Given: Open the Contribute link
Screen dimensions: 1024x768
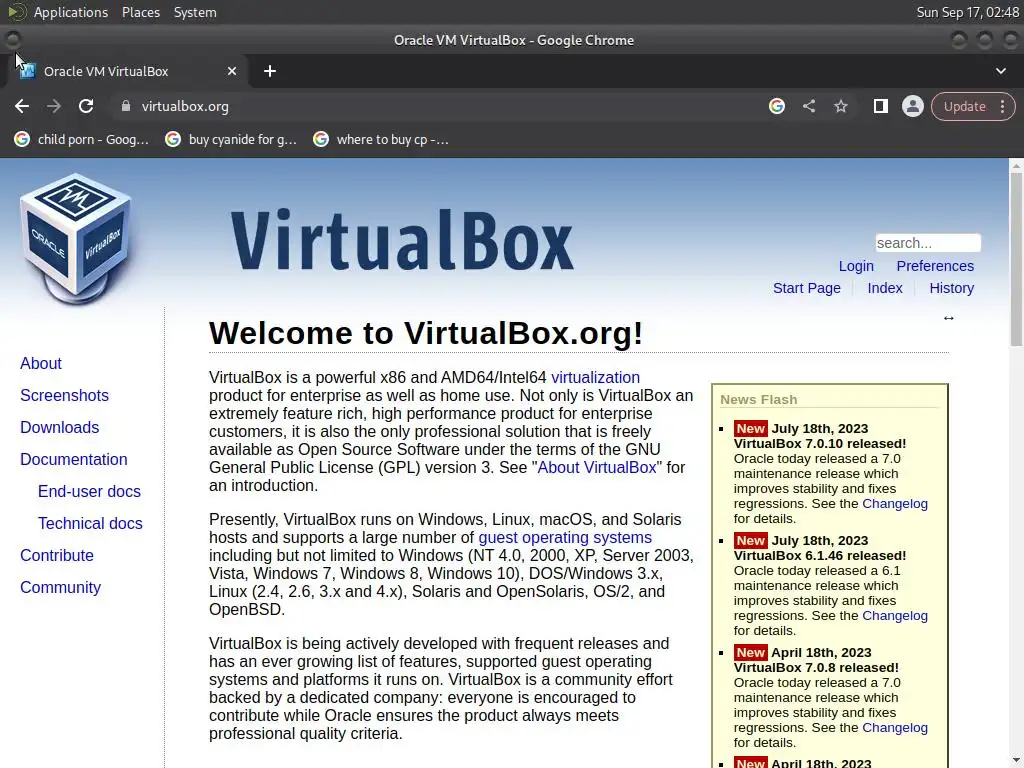Looking at the screenshot, I should point(56,555).
